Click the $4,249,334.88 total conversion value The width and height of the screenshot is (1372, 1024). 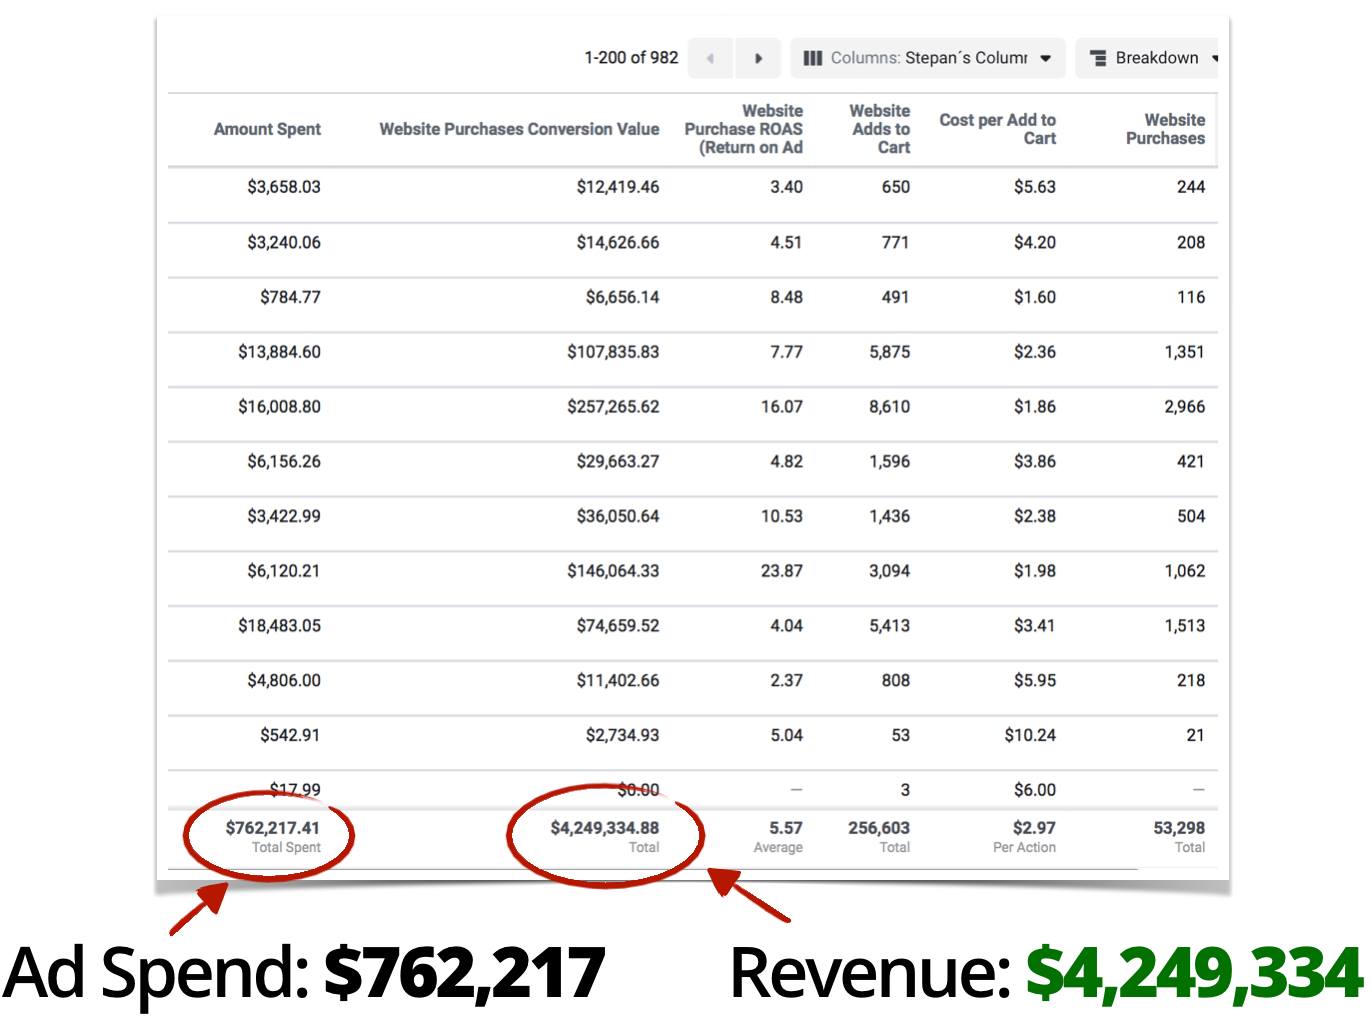click(x=604, y=828)
